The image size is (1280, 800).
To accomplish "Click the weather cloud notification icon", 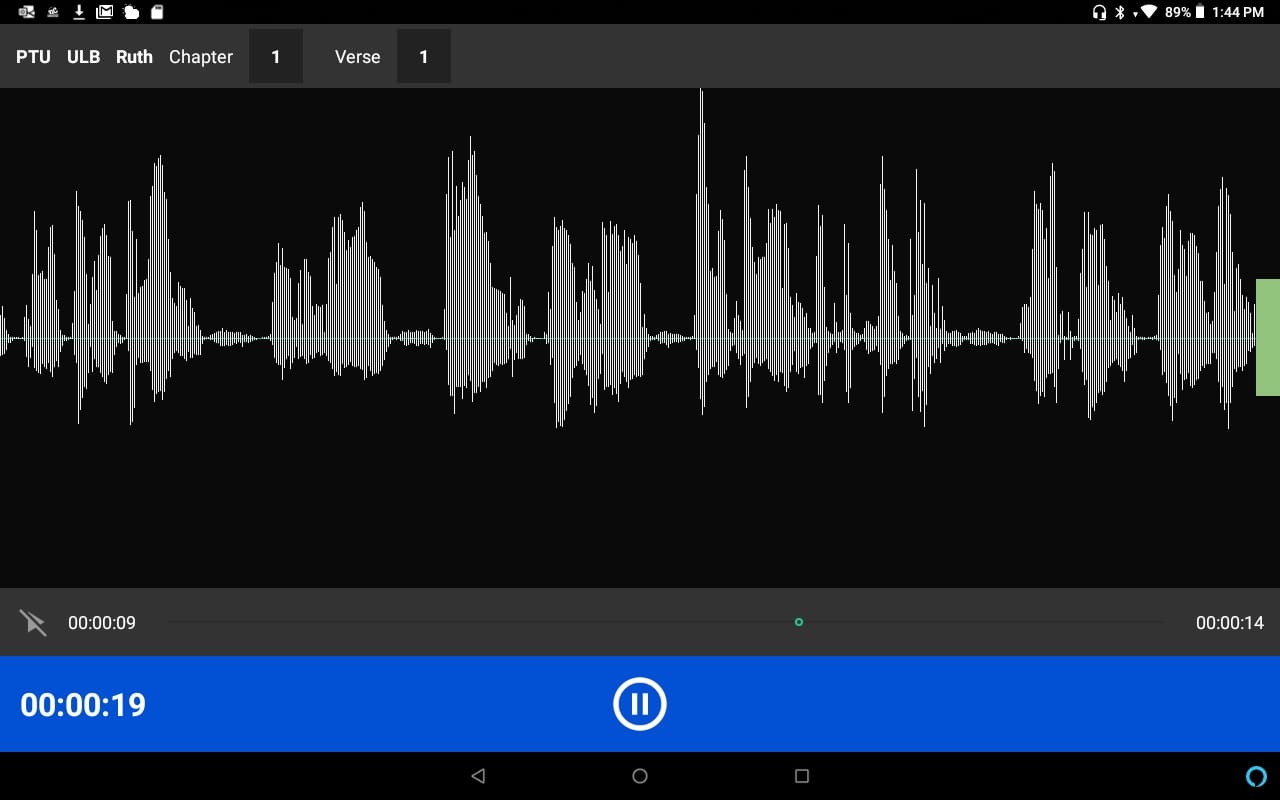I will point(131,12).
